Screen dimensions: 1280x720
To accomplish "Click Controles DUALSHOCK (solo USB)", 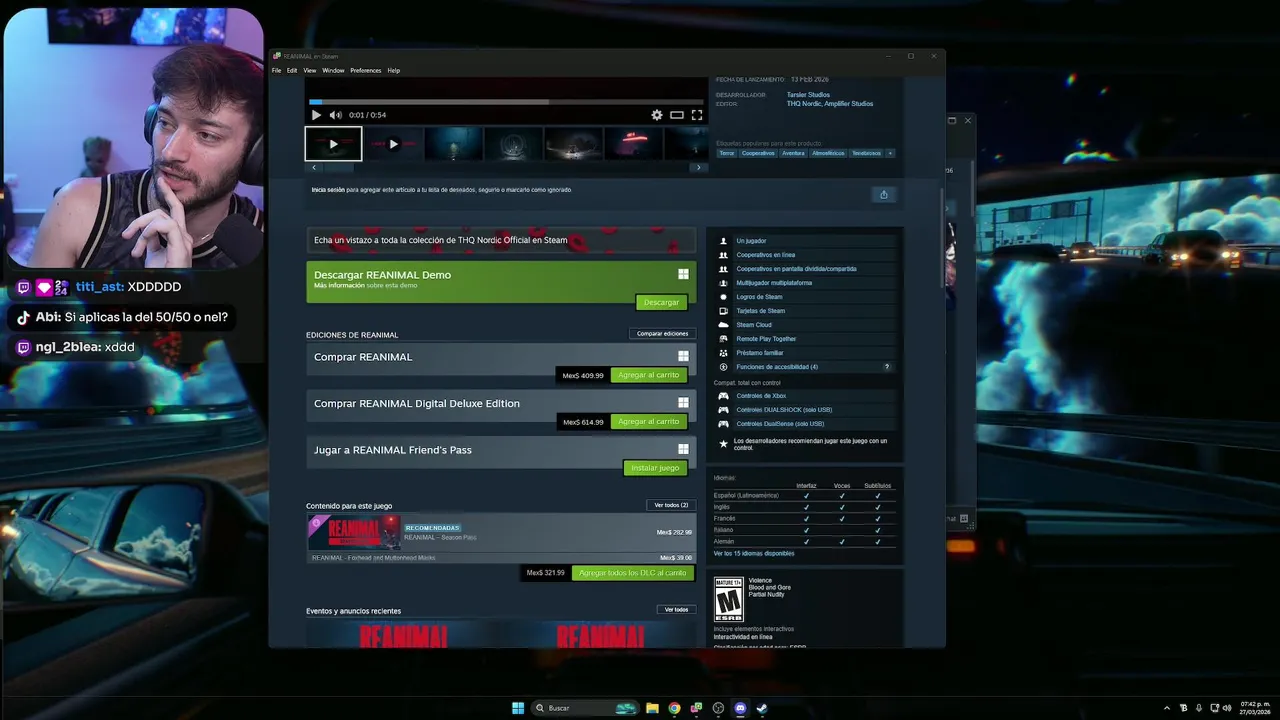I will (x=784, y=410).
